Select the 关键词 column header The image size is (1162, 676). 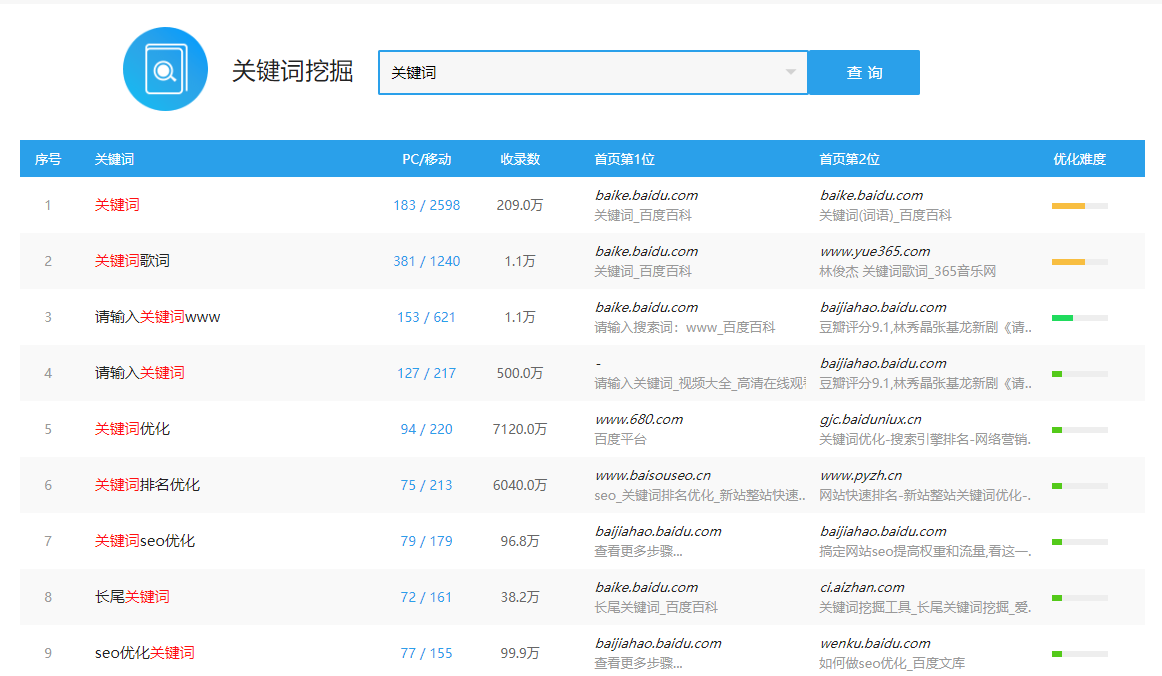(x=114, y=159)
